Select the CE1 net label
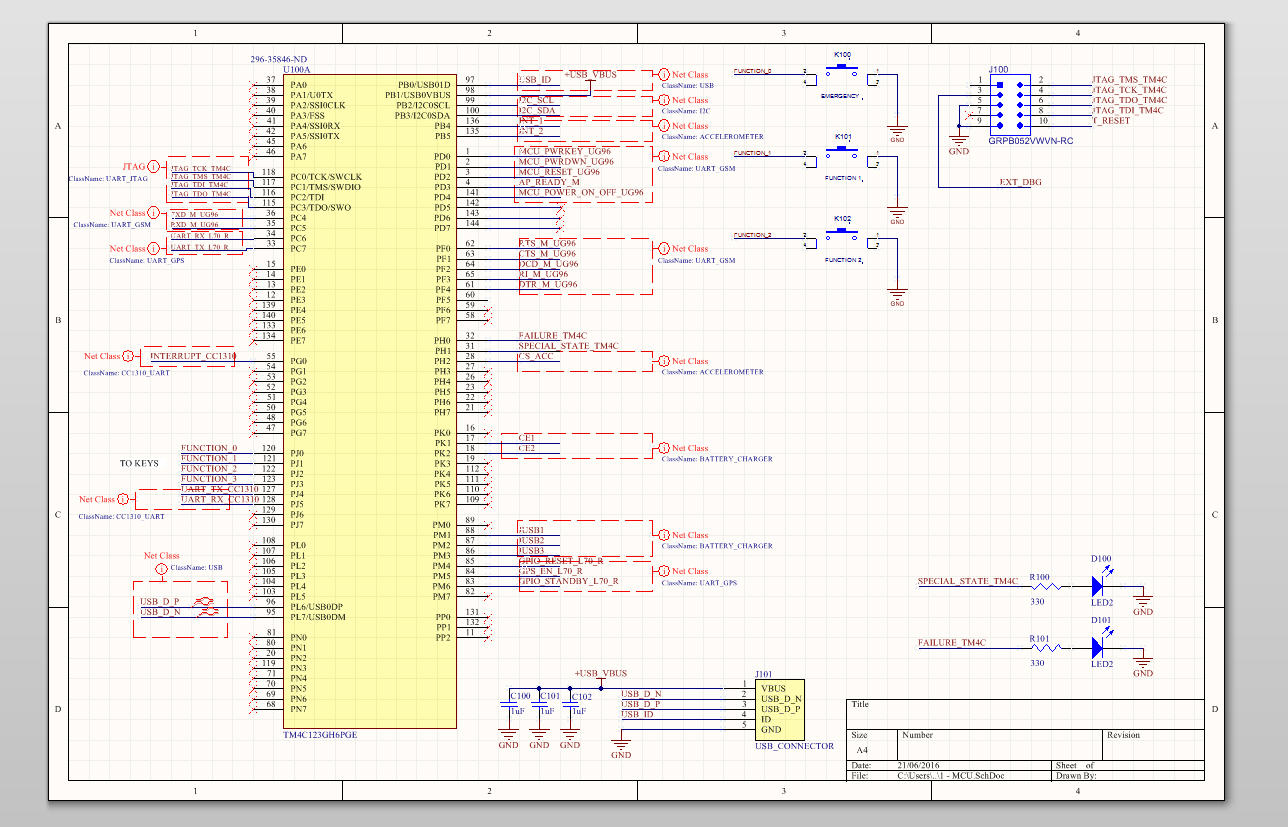Image resolution: width=1288 pixels, height=827 pixels. 526,438
